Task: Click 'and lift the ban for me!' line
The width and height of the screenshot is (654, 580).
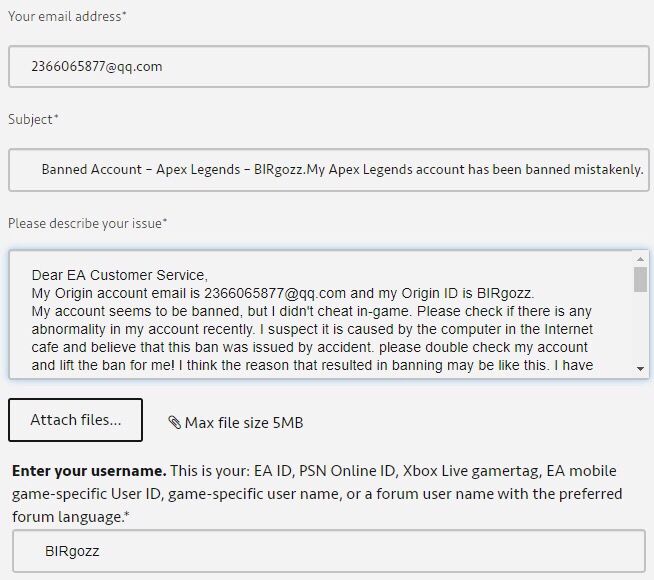Action: click(103, 365)
